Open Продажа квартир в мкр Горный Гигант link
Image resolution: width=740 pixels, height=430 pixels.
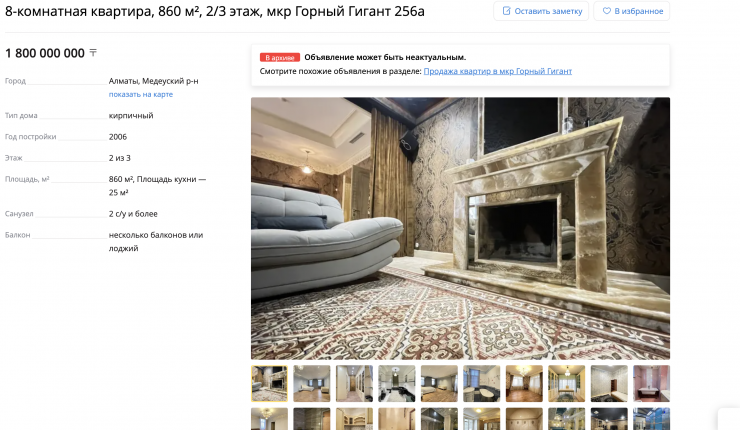click(x=497, y=71)
